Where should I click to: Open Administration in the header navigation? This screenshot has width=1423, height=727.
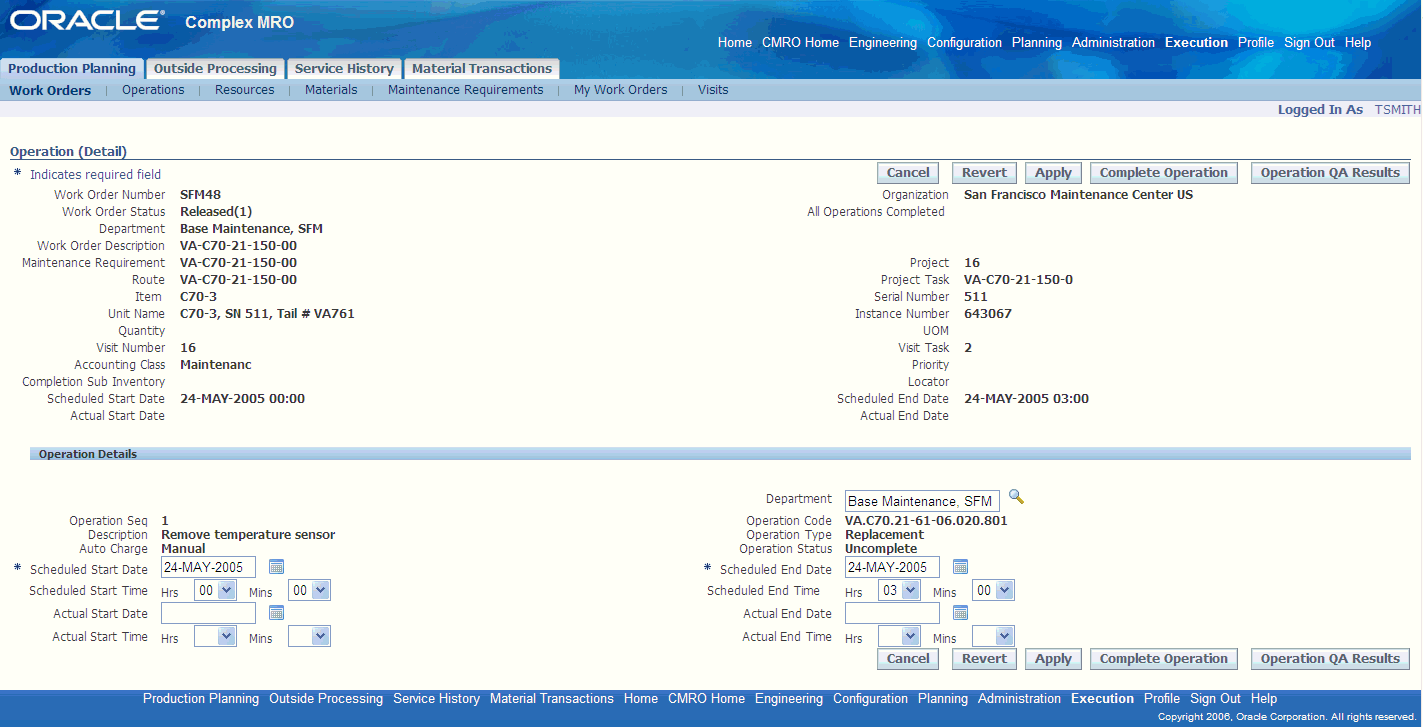pyautogui.click(x=1113, y=43)
